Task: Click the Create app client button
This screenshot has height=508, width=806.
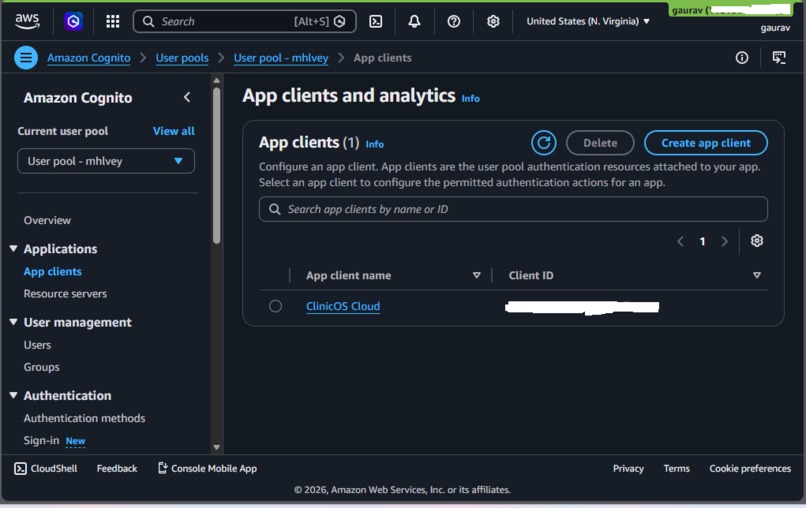Action: tap(706, 142)
